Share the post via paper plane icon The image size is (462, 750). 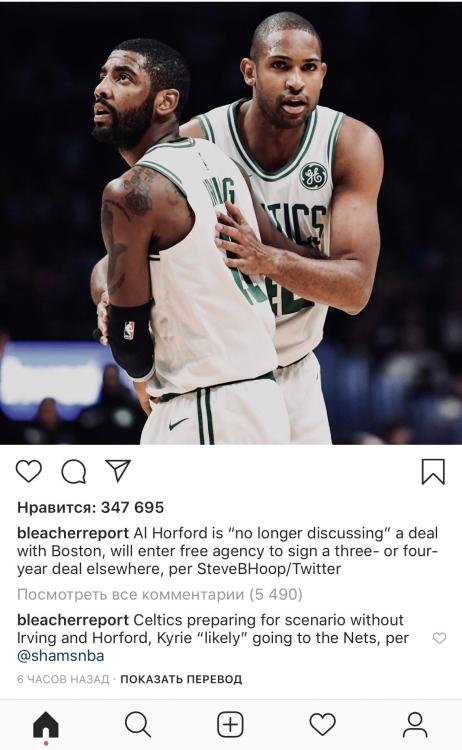118,471
